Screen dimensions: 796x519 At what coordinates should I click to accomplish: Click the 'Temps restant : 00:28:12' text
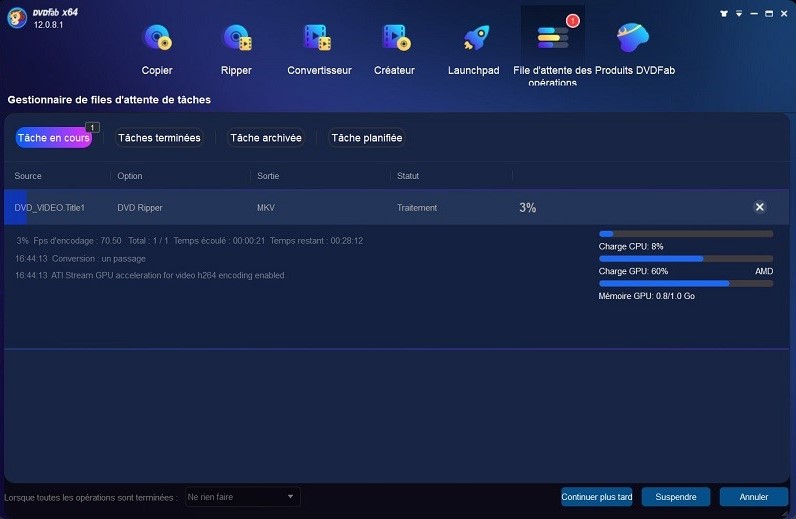pyautogui.click(x=316, y=241)
